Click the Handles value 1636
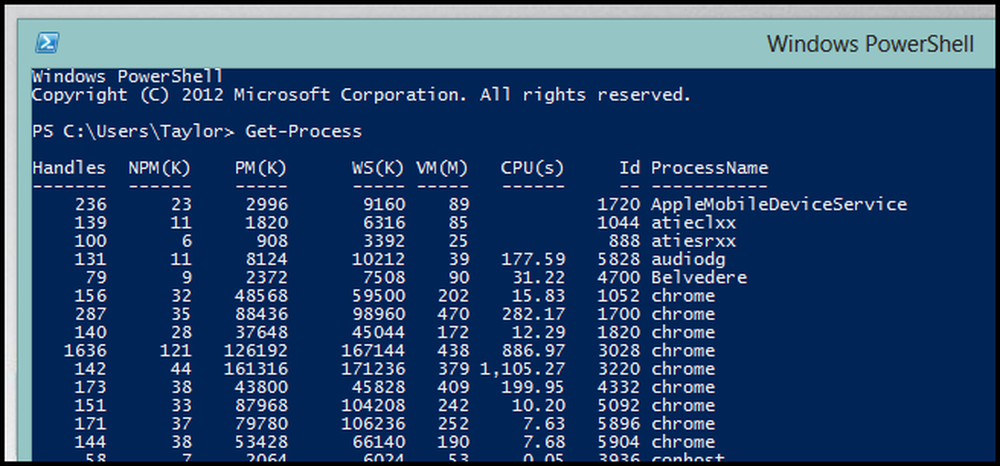 coord(85,351)
